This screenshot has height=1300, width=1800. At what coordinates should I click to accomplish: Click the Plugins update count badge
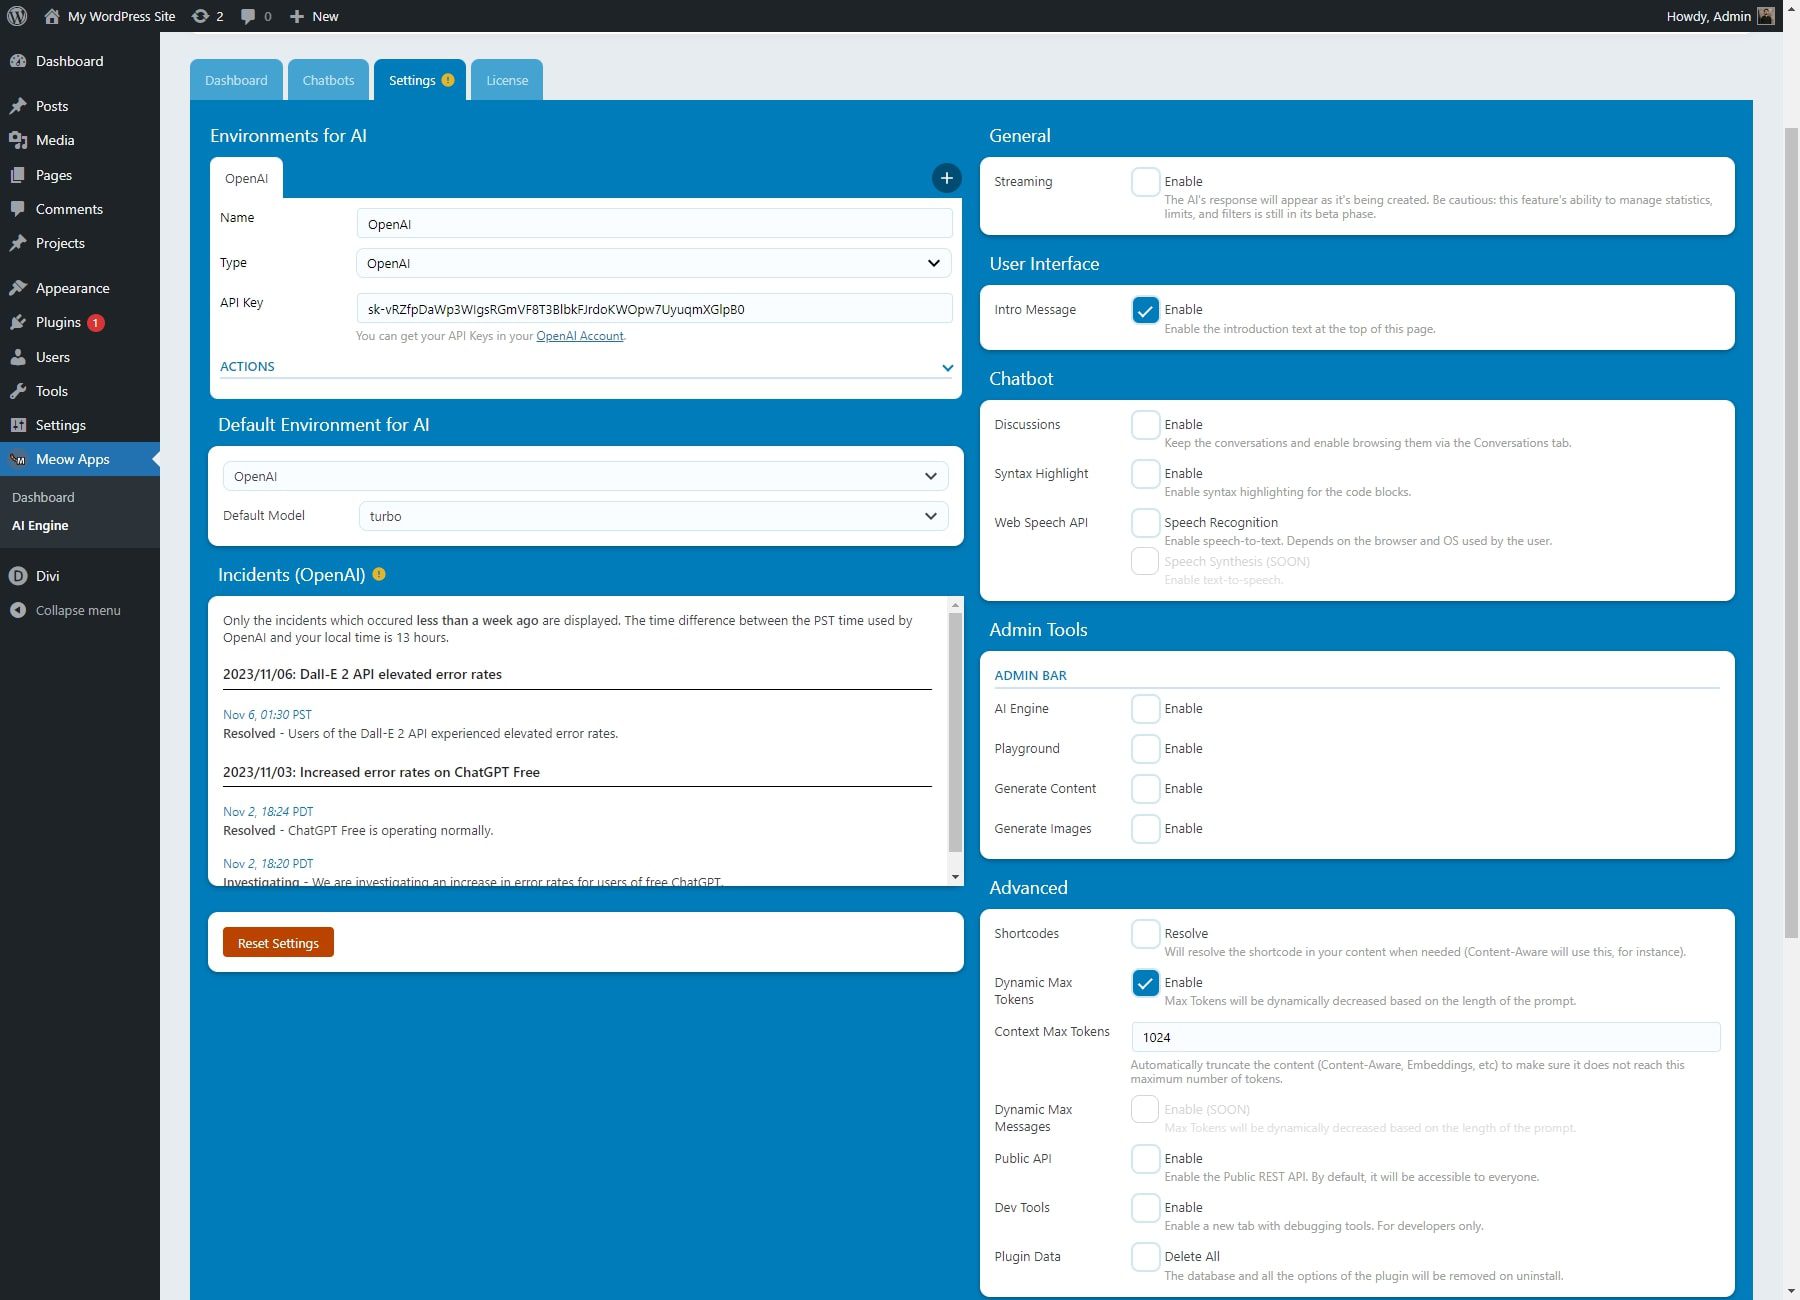coord(96,323)
